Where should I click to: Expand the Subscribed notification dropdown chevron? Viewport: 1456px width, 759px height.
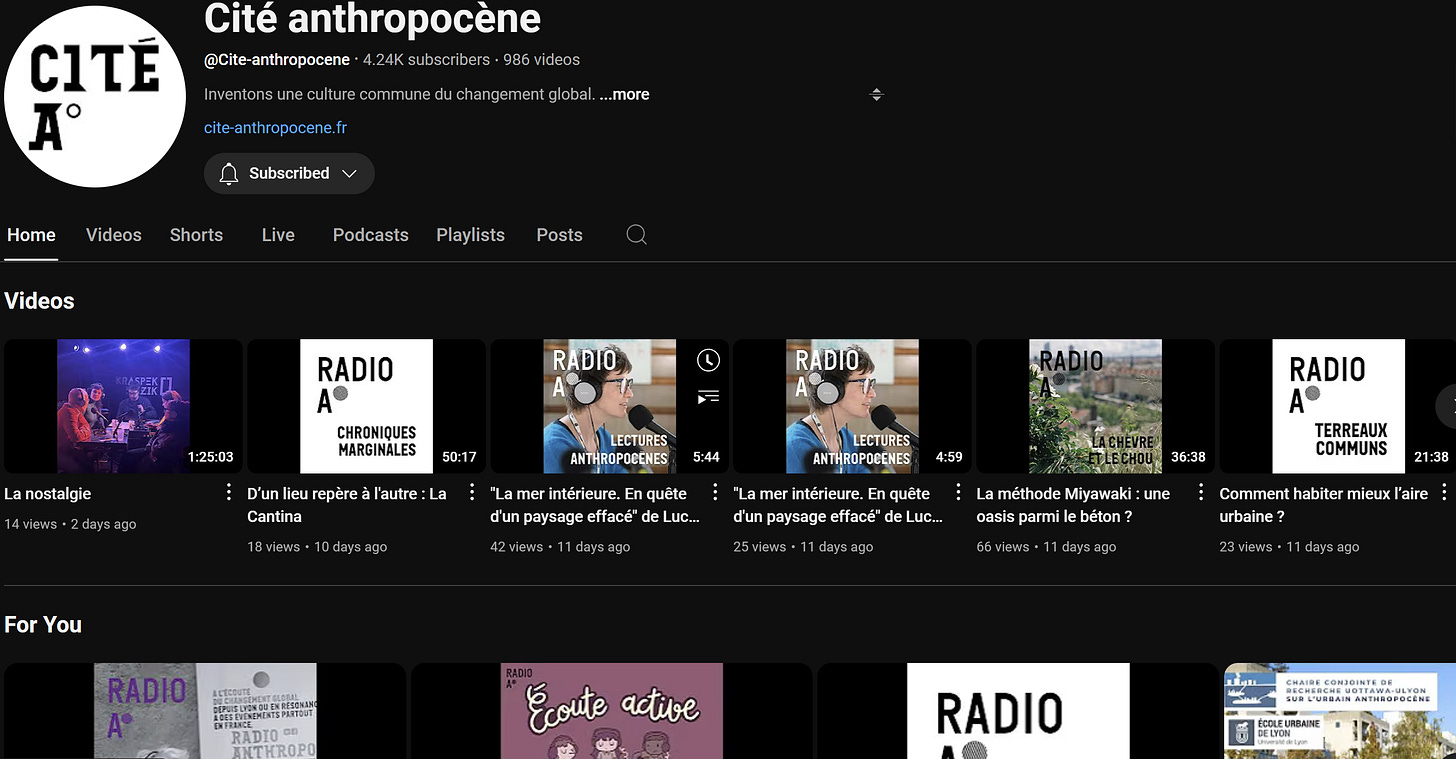[349, 174]
